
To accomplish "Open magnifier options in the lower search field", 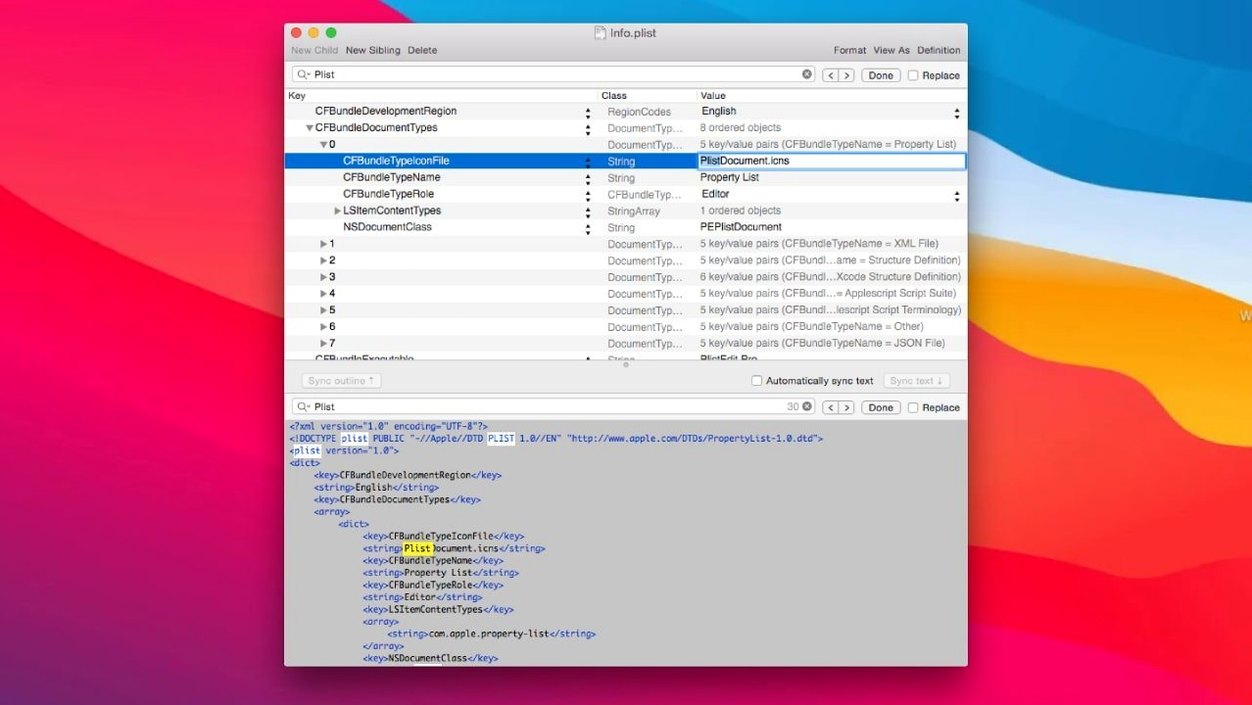I will tap(303, 407).
